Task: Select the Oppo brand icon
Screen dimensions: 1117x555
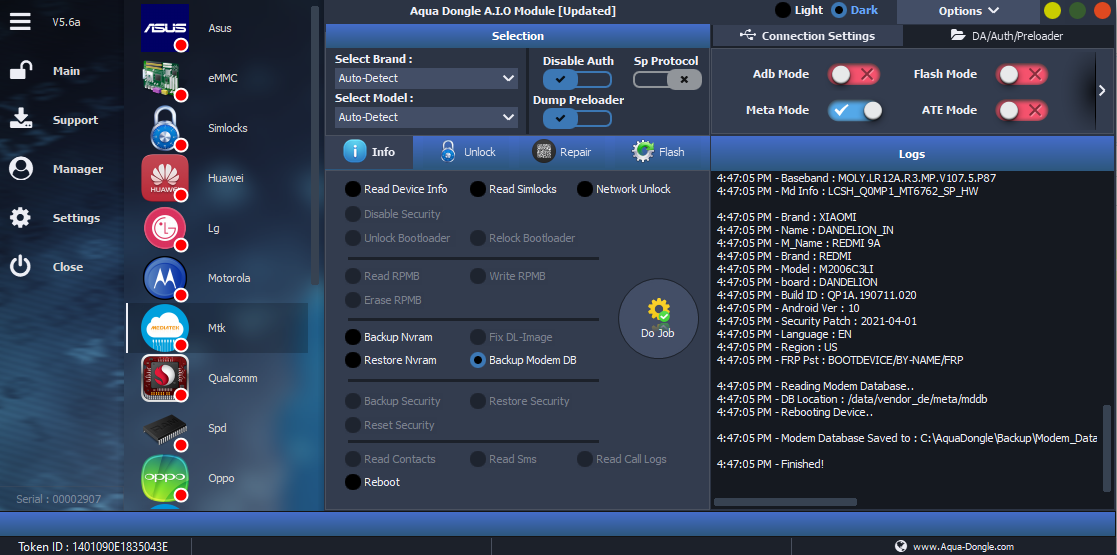Action: click(165, 478)
